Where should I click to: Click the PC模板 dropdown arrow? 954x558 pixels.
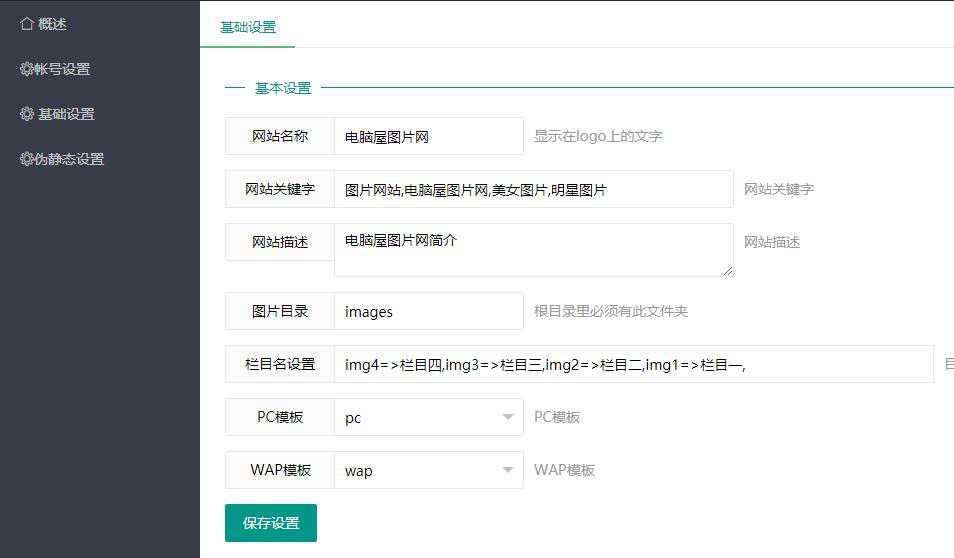(x=508, y=417)
